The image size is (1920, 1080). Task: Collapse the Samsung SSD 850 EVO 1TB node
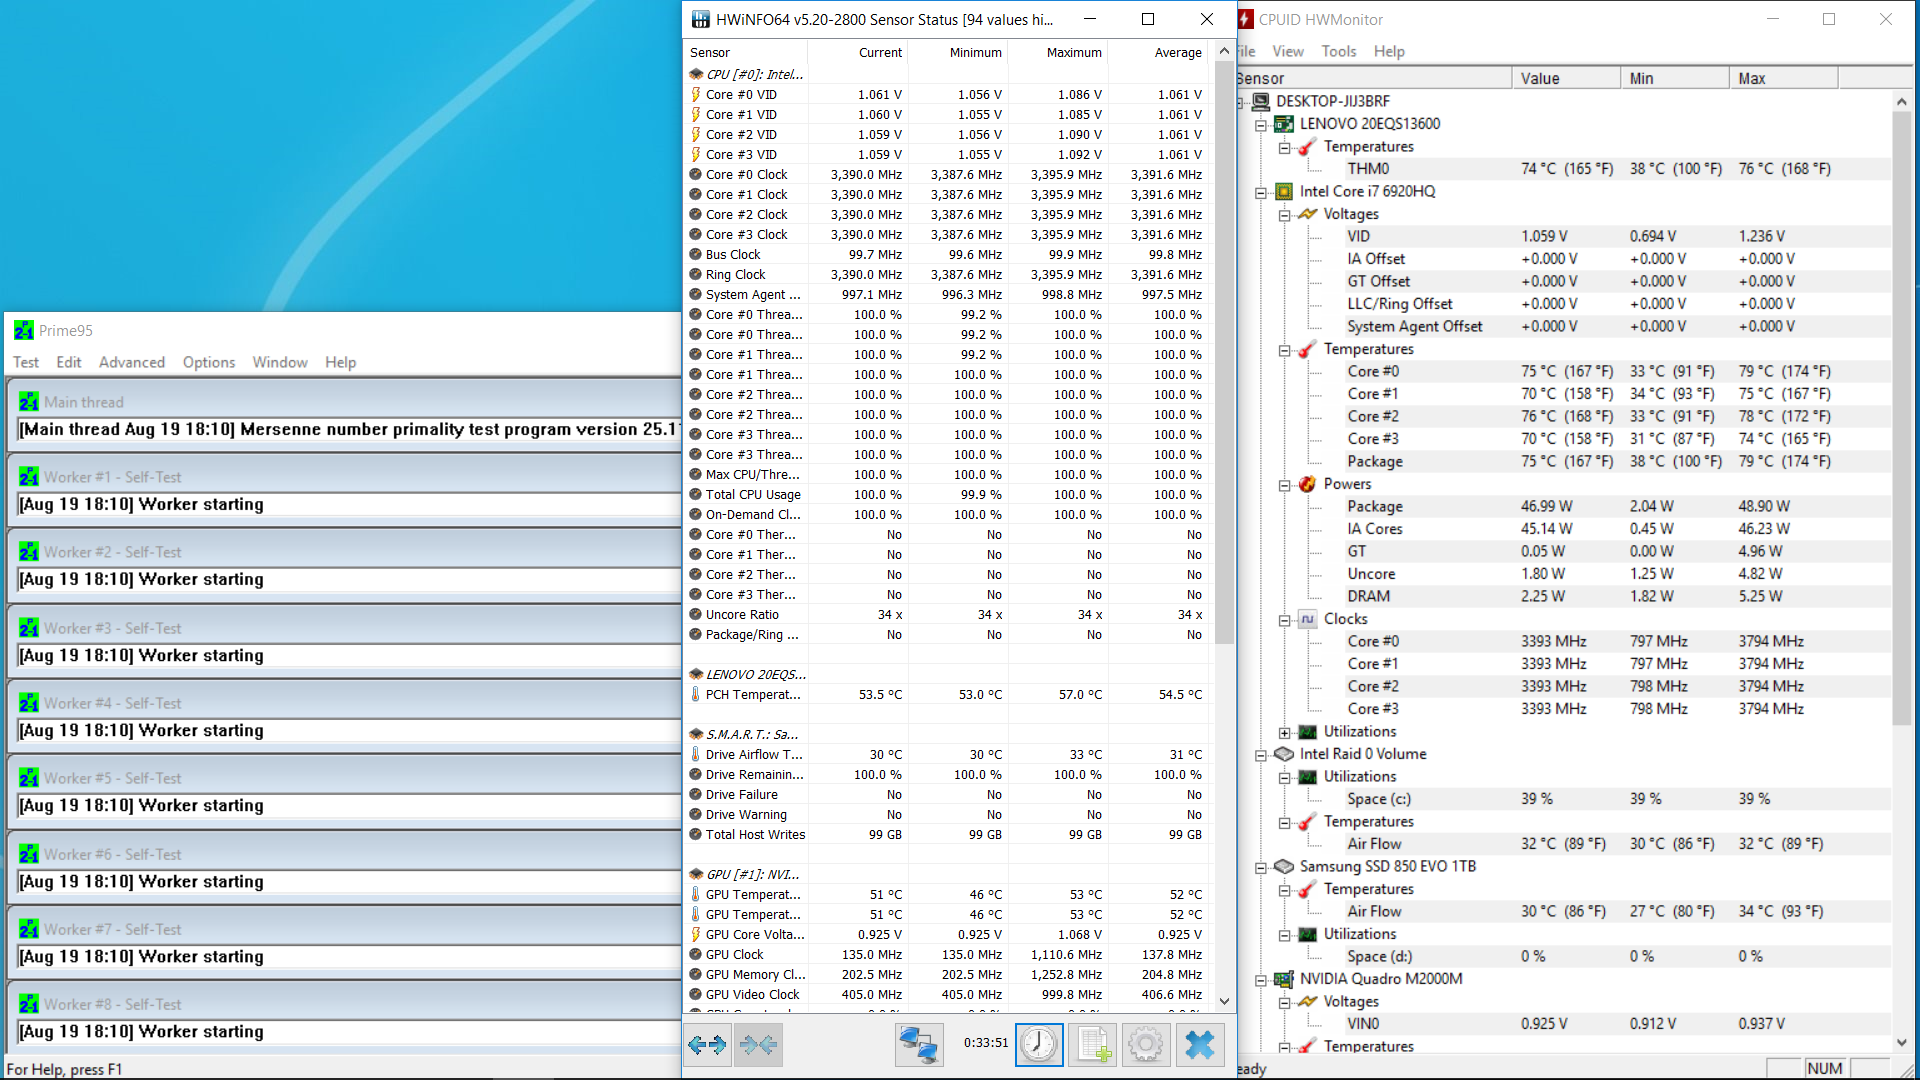(1262, 868)
